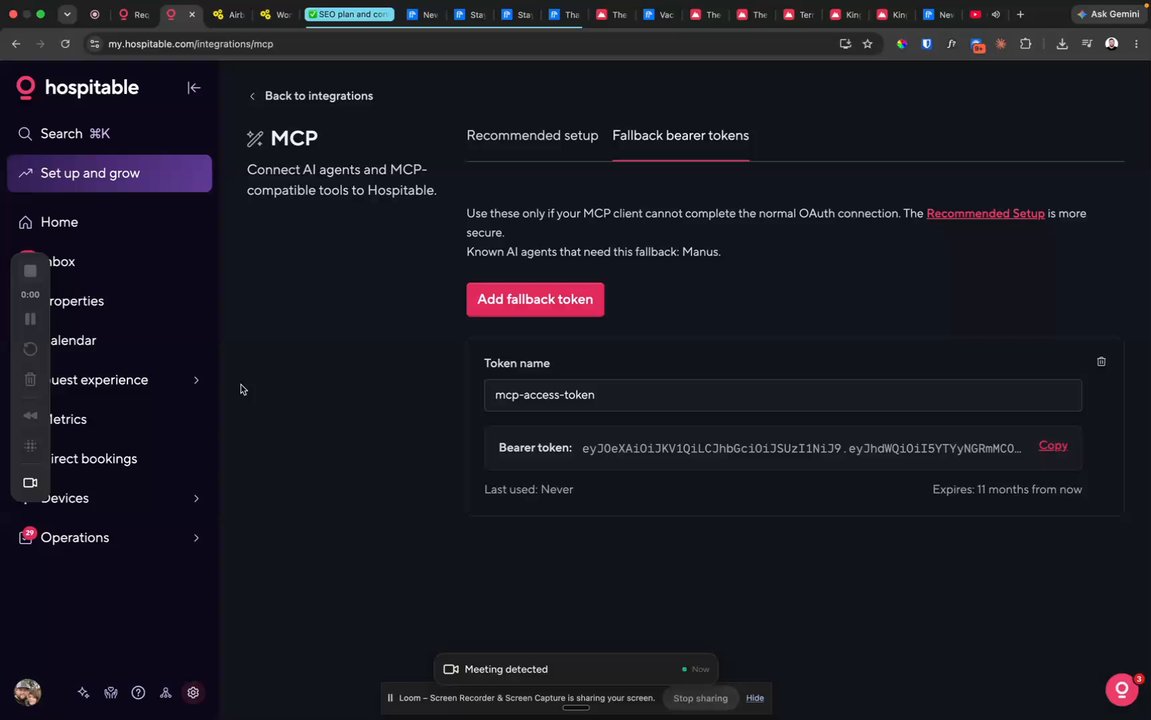
Task: Go to Metrics in the sidebar
Action: 68,419
